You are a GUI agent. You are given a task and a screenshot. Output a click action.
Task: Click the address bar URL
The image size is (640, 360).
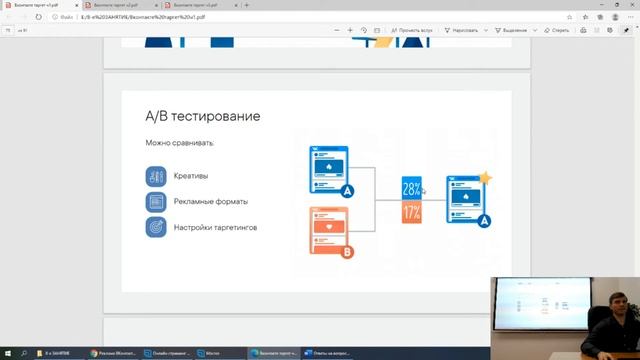(143, 17)
